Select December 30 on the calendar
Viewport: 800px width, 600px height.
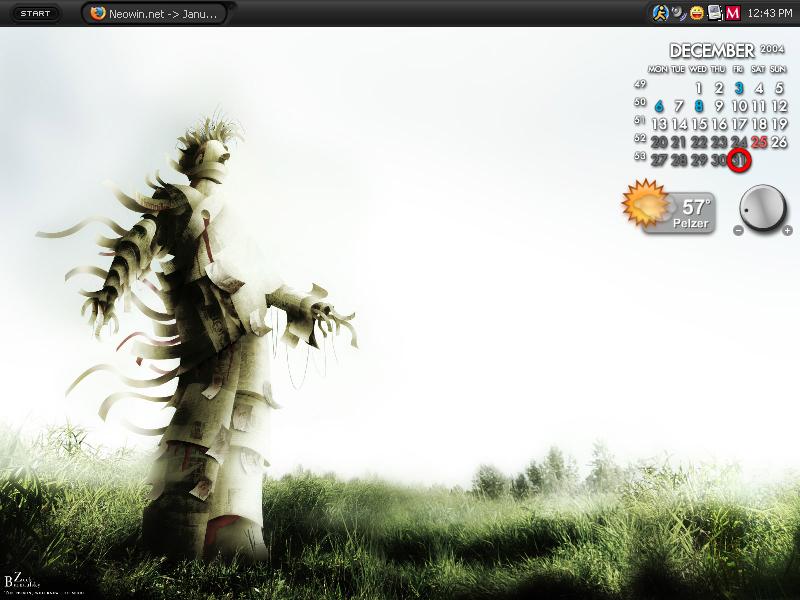719,160
